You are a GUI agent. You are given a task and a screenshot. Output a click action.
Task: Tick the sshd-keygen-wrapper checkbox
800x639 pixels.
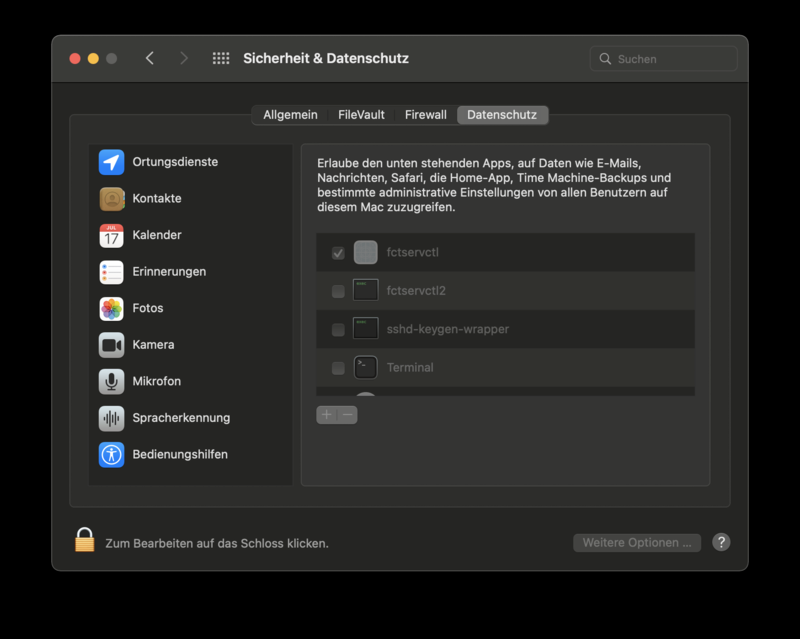pyautogui.click(x=338, y=329)
